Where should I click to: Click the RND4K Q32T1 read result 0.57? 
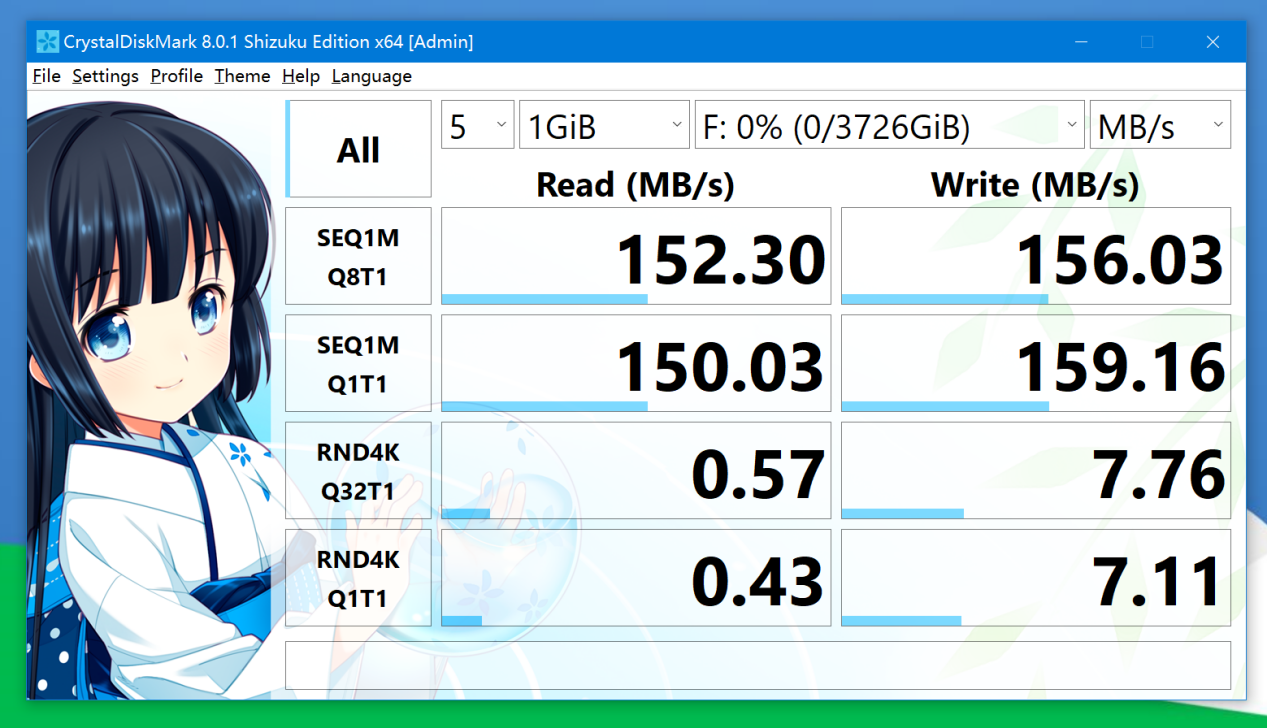pyautogui.click(x=636, y=471)
